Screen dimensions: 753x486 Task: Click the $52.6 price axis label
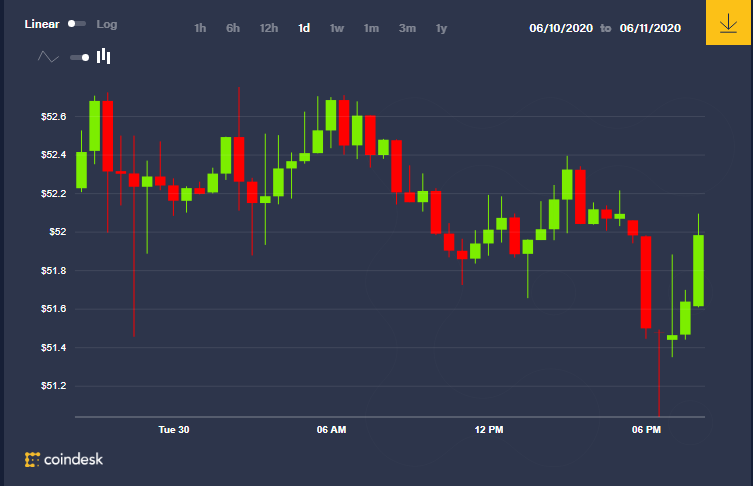(53, 117)
